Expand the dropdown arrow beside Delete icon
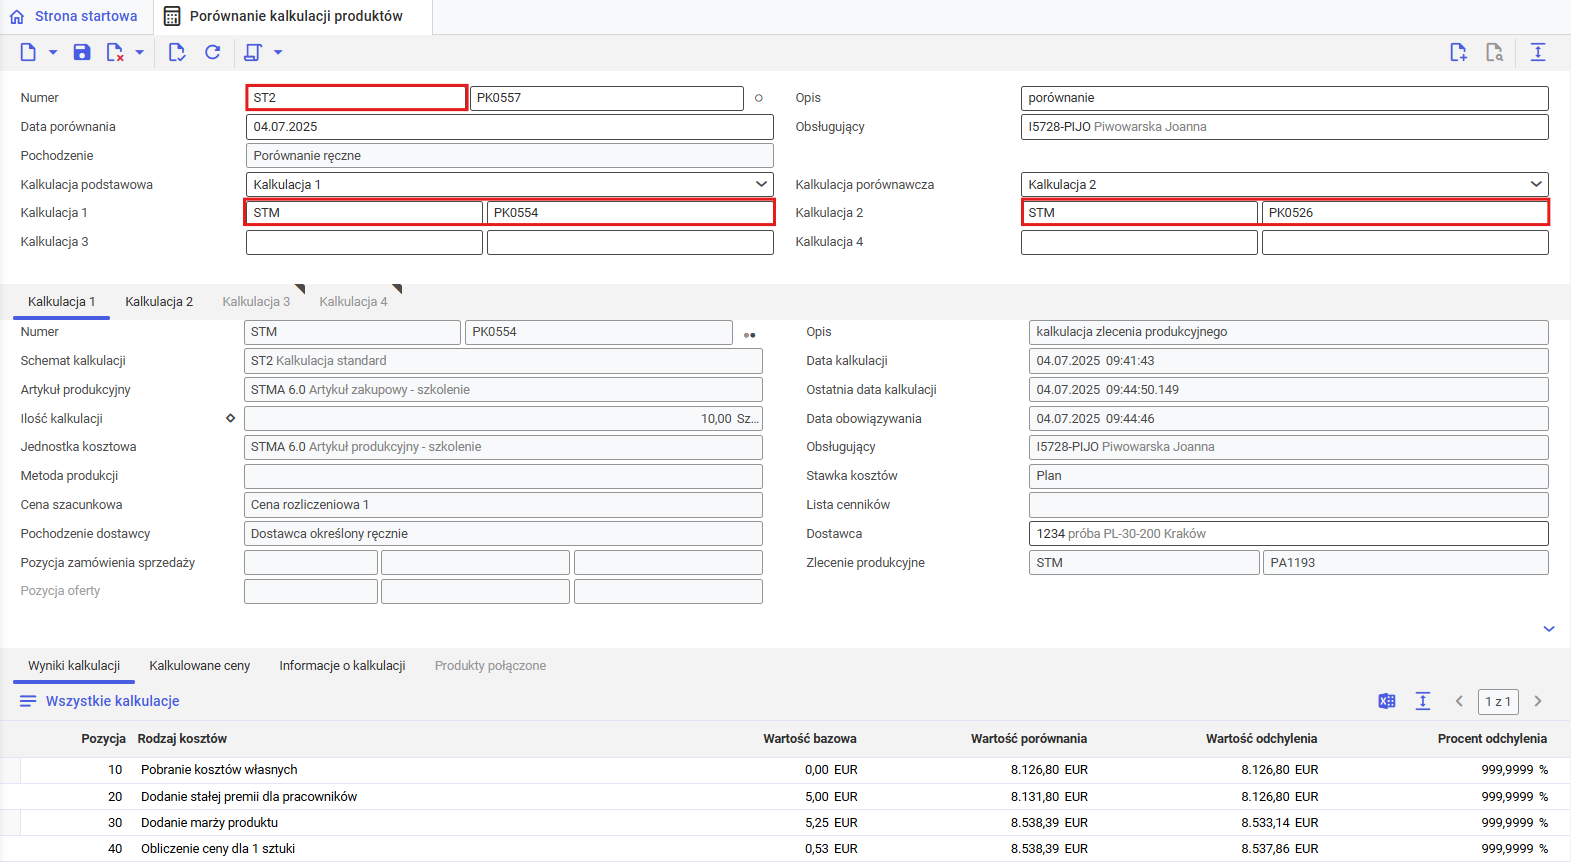Image resolution: width=1571 pixels, height=862 pixels. 140,52
